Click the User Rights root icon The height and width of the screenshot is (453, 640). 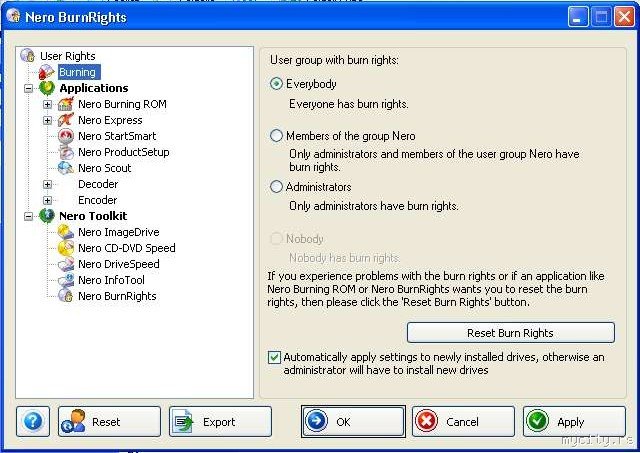pyautogui.click(x=28, y=56)
